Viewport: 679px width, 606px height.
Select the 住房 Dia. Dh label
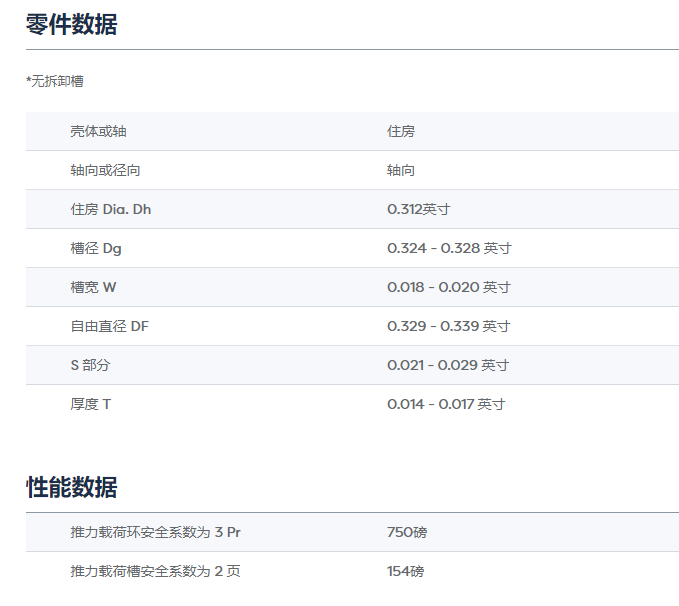point(110,209)
